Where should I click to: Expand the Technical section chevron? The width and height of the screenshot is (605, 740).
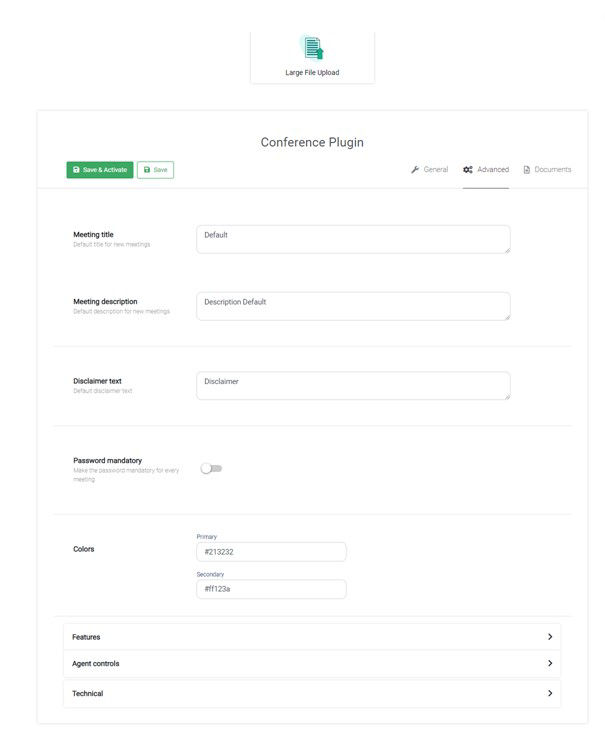pyautogui.click(x=550, y=693)
